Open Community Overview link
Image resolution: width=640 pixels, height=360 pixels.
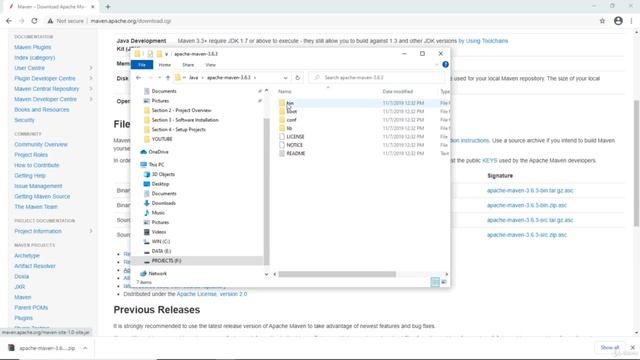coord(41,144)
